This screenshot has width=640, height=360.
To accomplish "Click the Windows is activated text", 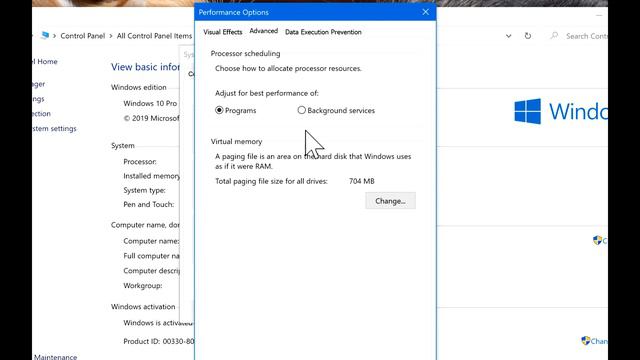I will tap(158, 323).
